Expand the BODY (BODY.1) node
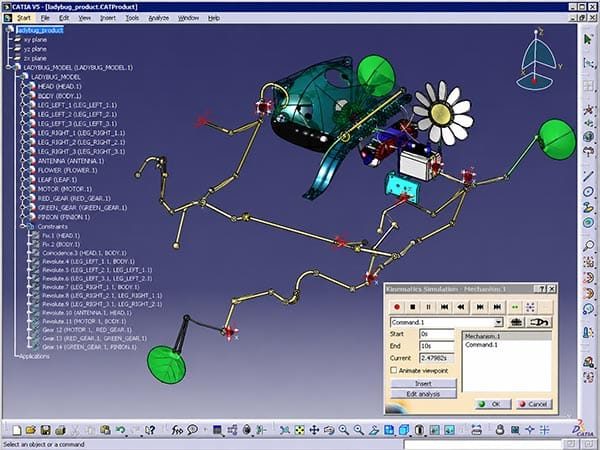600x450 pixels. [23, 96]
